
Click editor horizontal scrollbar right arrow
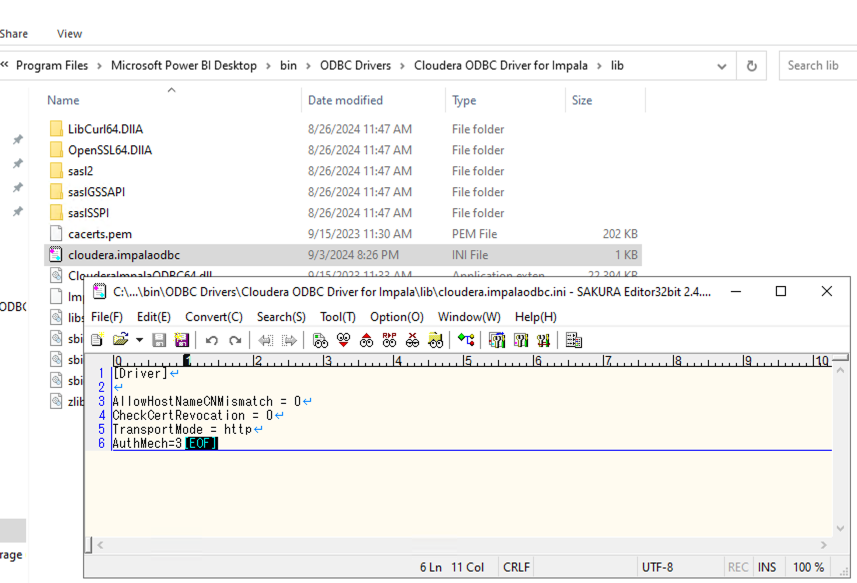pyautogui.click(x=824, y=545)
